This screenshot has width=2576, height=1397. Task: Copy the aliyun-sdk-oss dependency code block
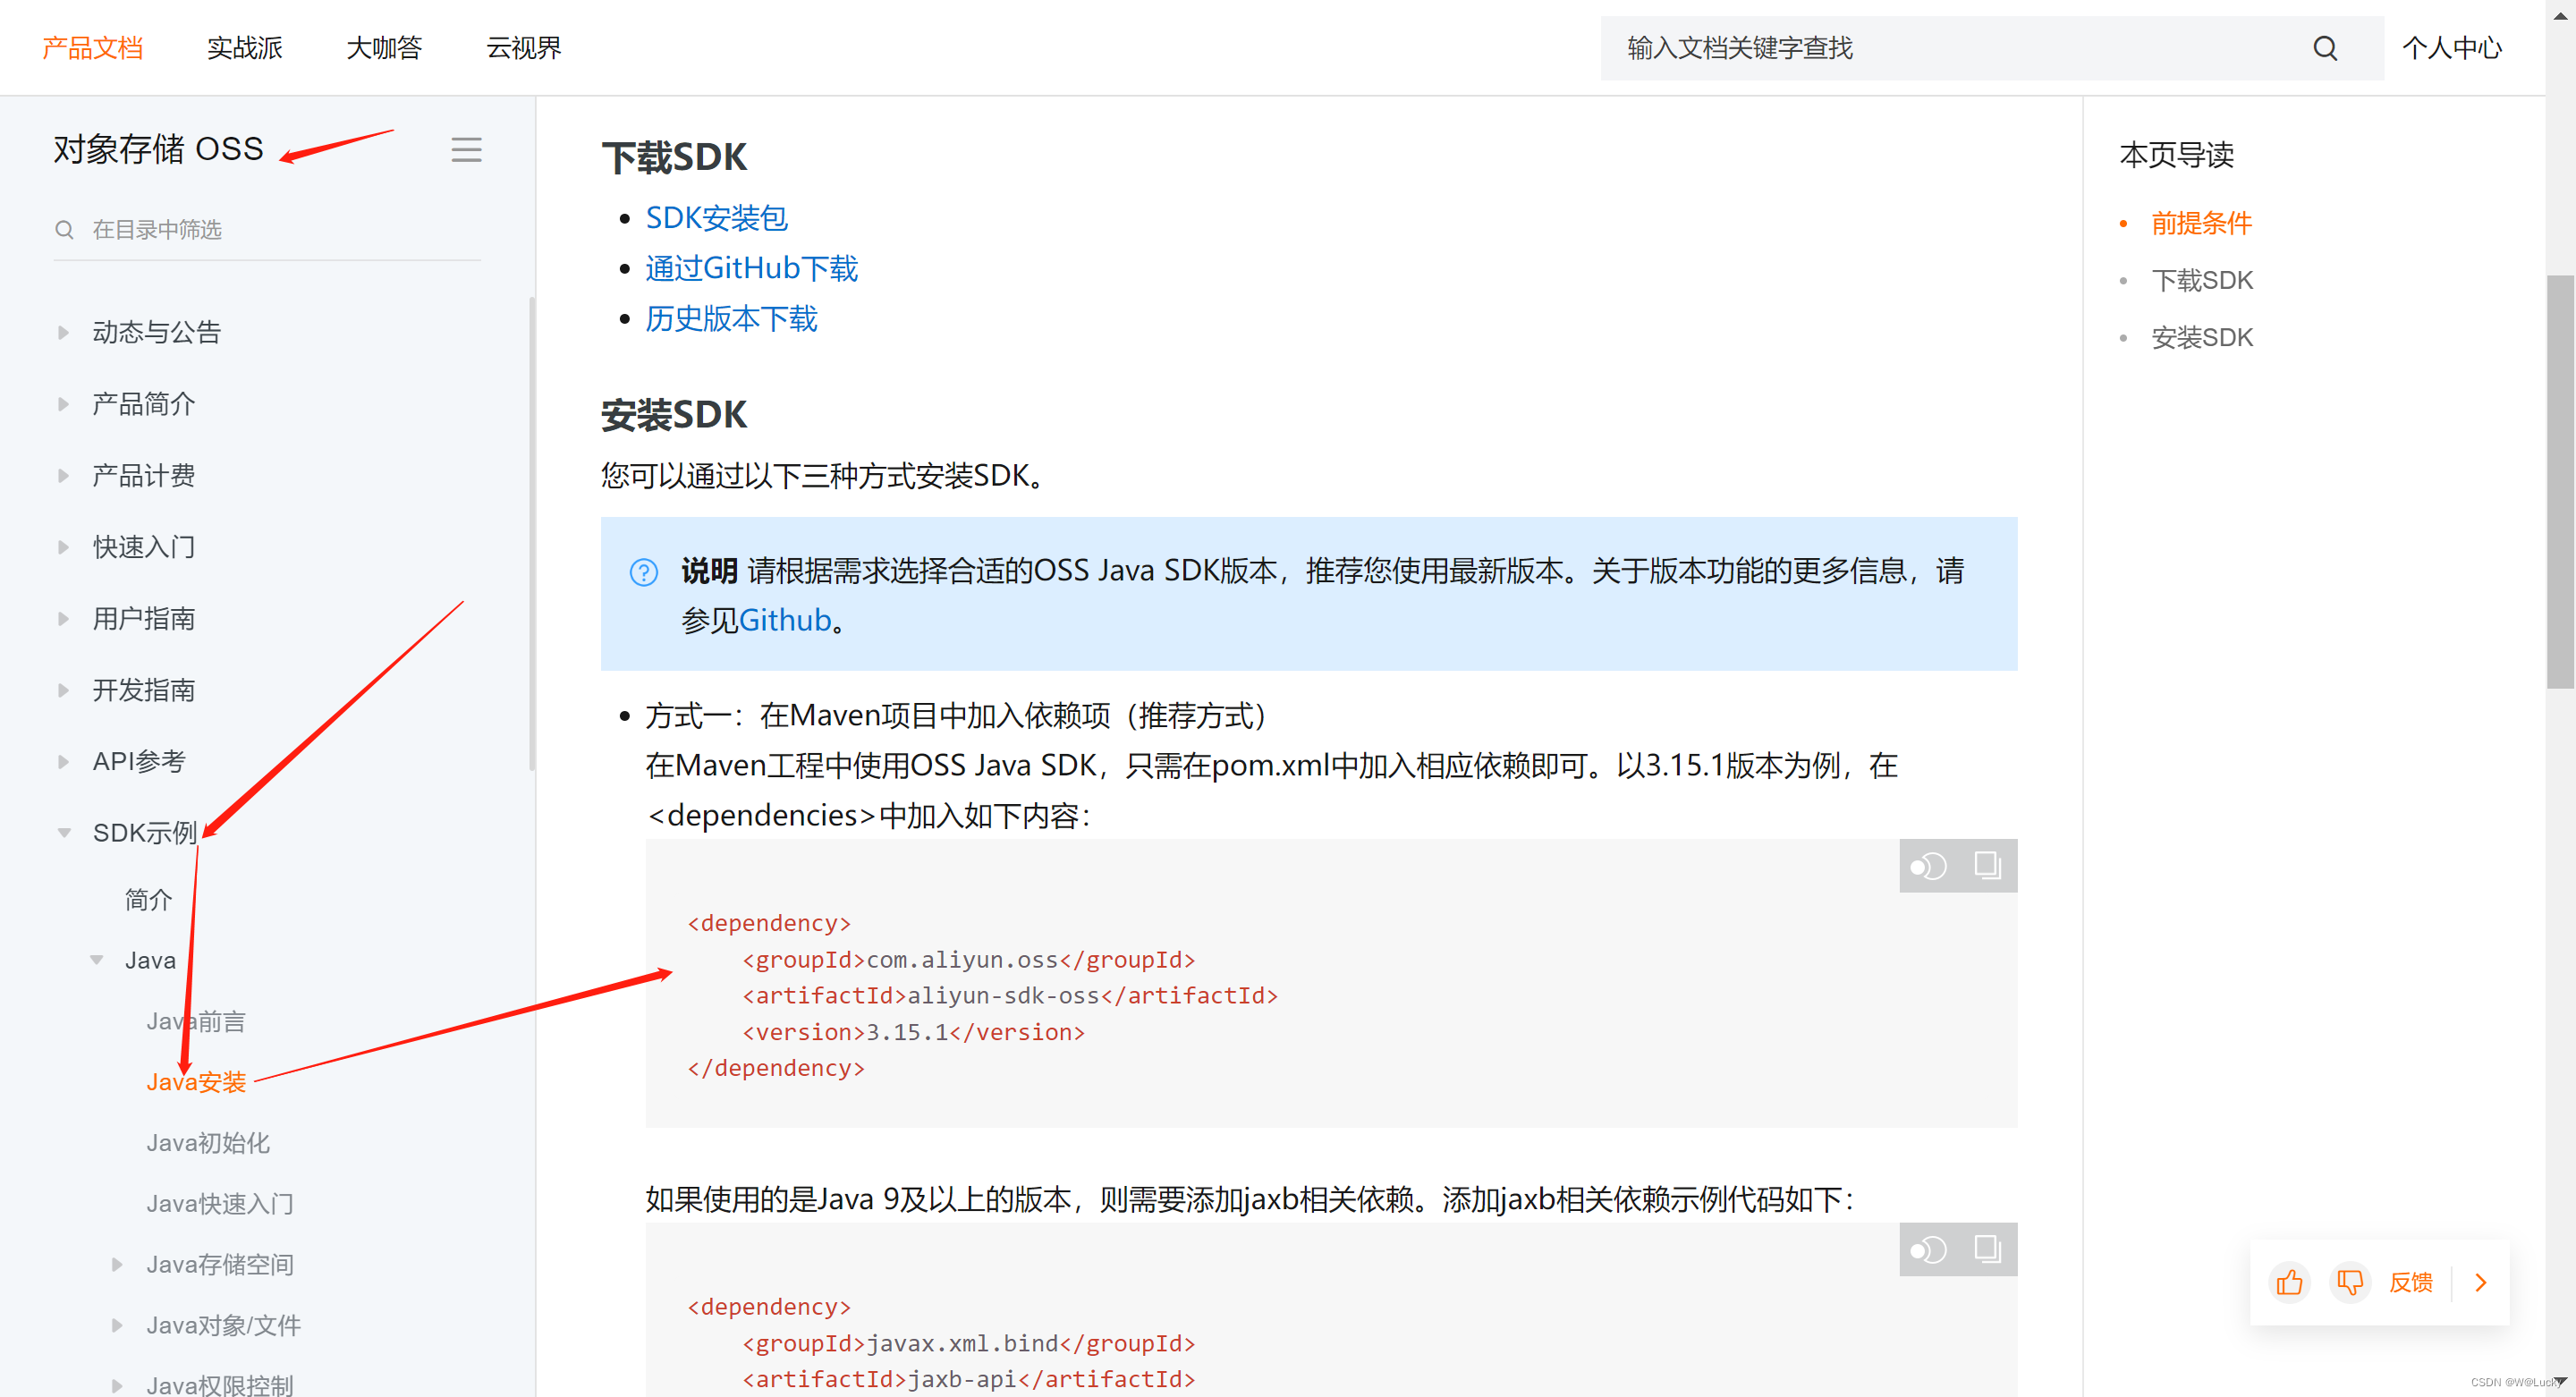tap(1987, 865)
